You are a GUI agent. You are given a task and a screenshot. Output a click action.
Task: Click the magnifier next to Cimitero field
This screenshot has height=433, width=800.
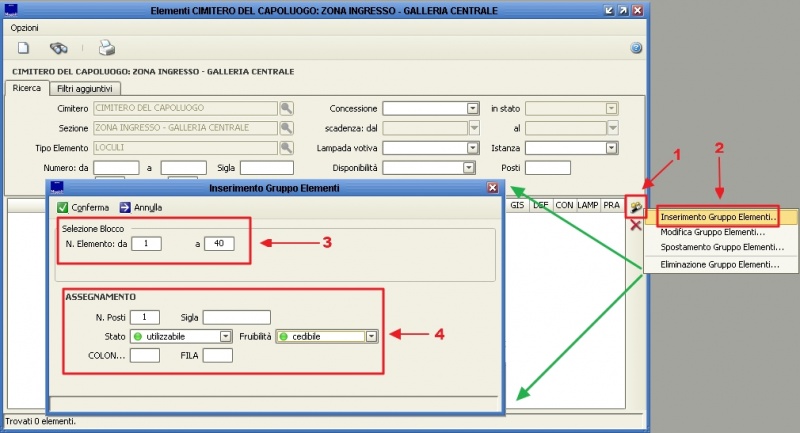point(286,108)
